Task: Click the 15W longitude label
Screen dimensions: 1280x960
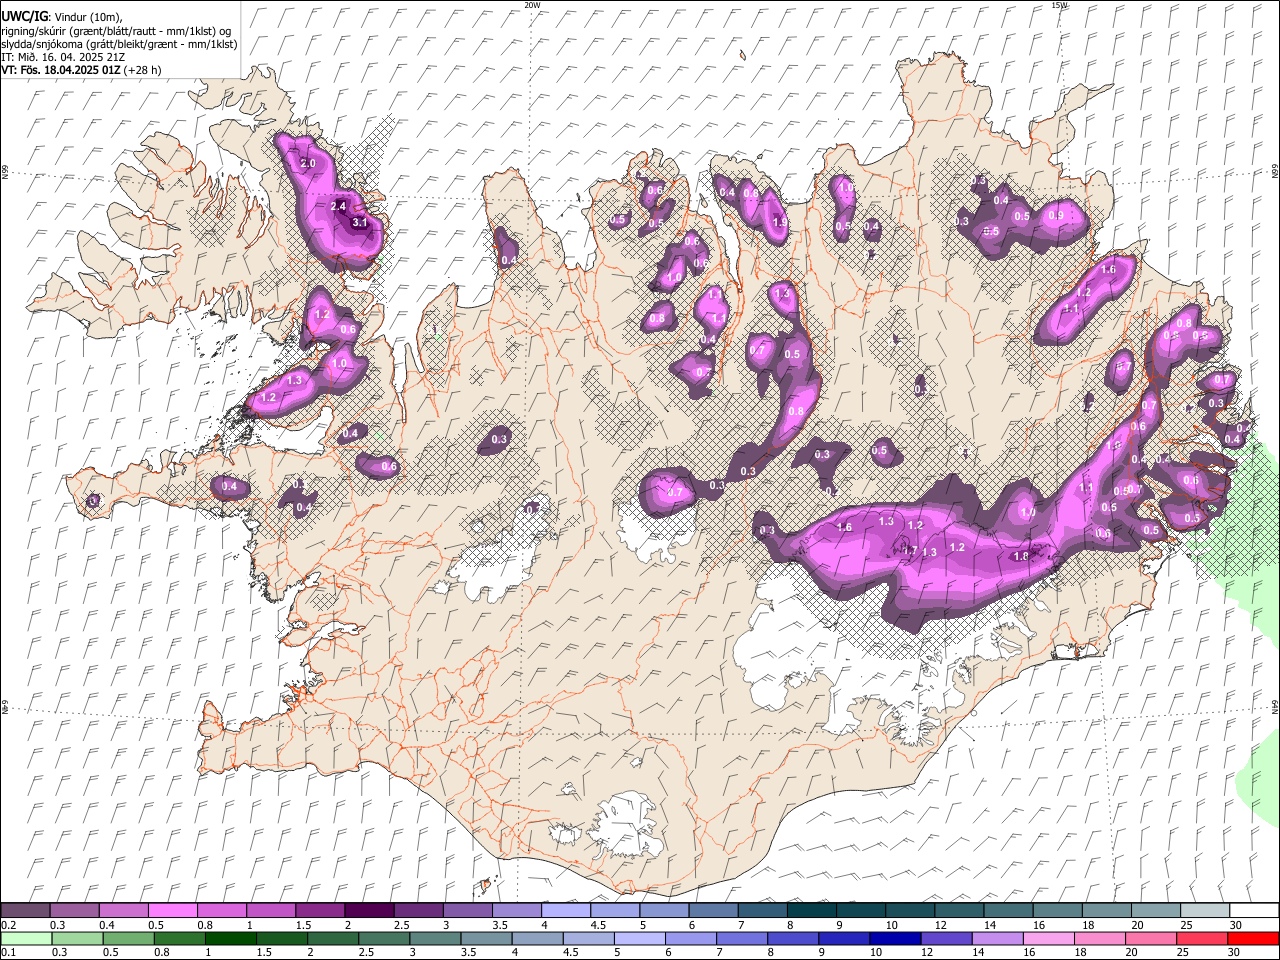Action: (1059, 5)
